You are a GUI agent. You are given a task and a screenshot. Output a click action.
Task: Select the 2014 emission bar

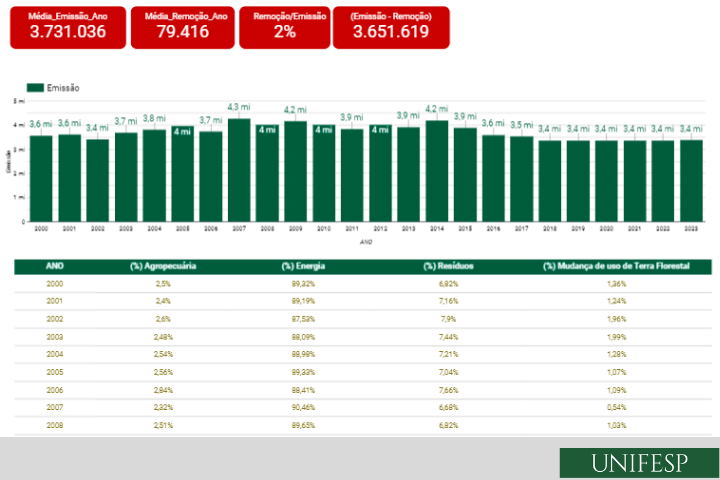[x=436, y=171]
